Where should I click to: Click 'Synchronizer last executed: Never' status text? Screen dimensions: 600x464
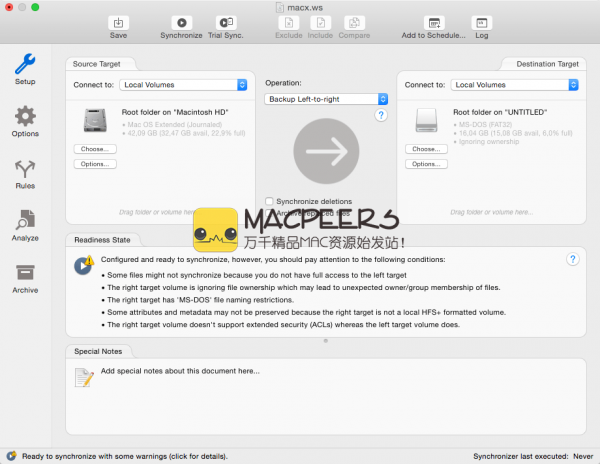(x=533, y=456)
